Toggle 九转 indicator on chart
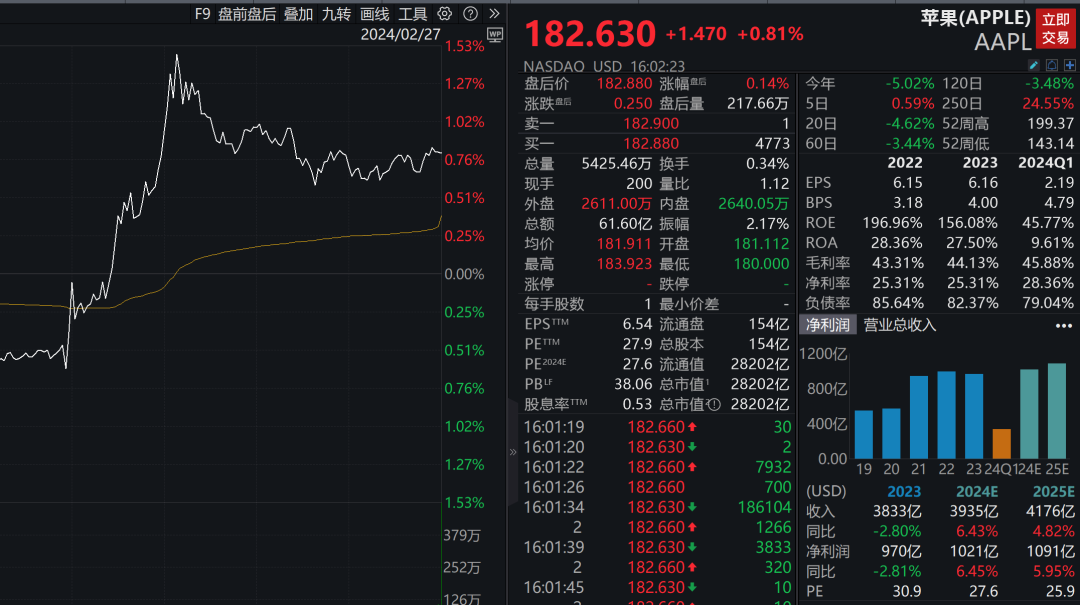The image size is (1080, 605). pyautogui.click(x=336, y=14)
